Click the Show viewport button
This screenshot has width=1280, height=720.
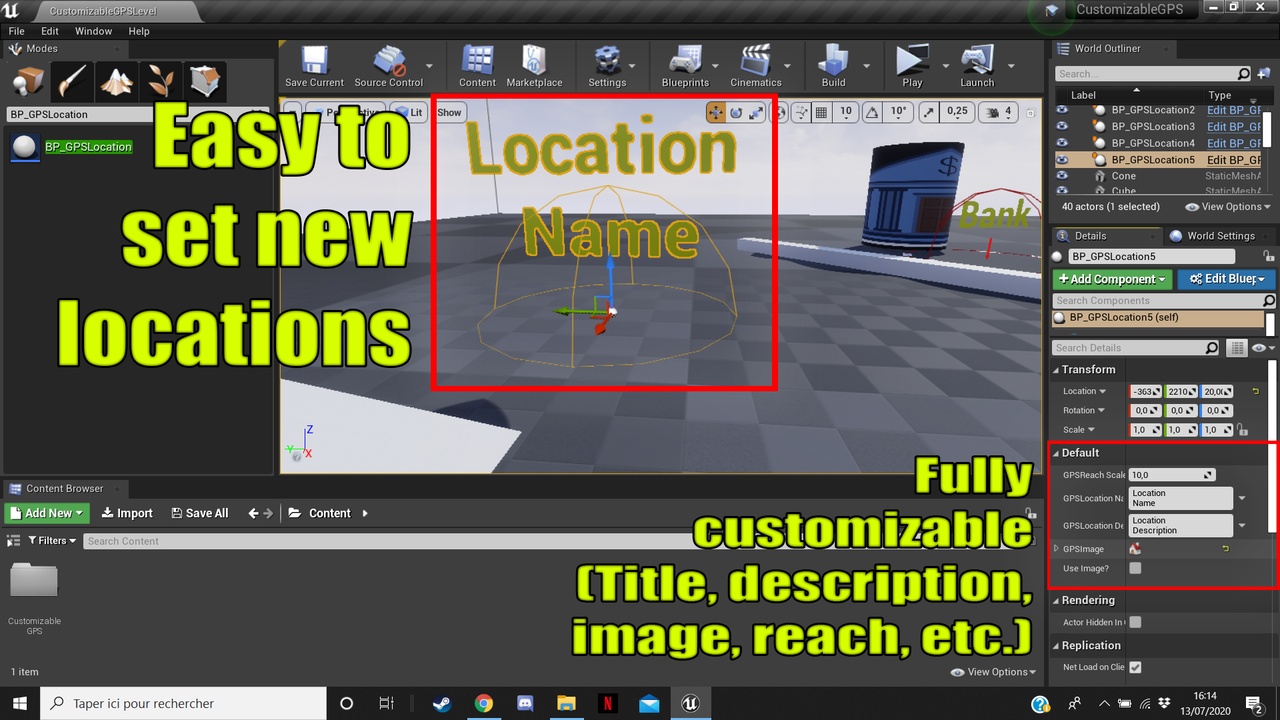(449, 112)
